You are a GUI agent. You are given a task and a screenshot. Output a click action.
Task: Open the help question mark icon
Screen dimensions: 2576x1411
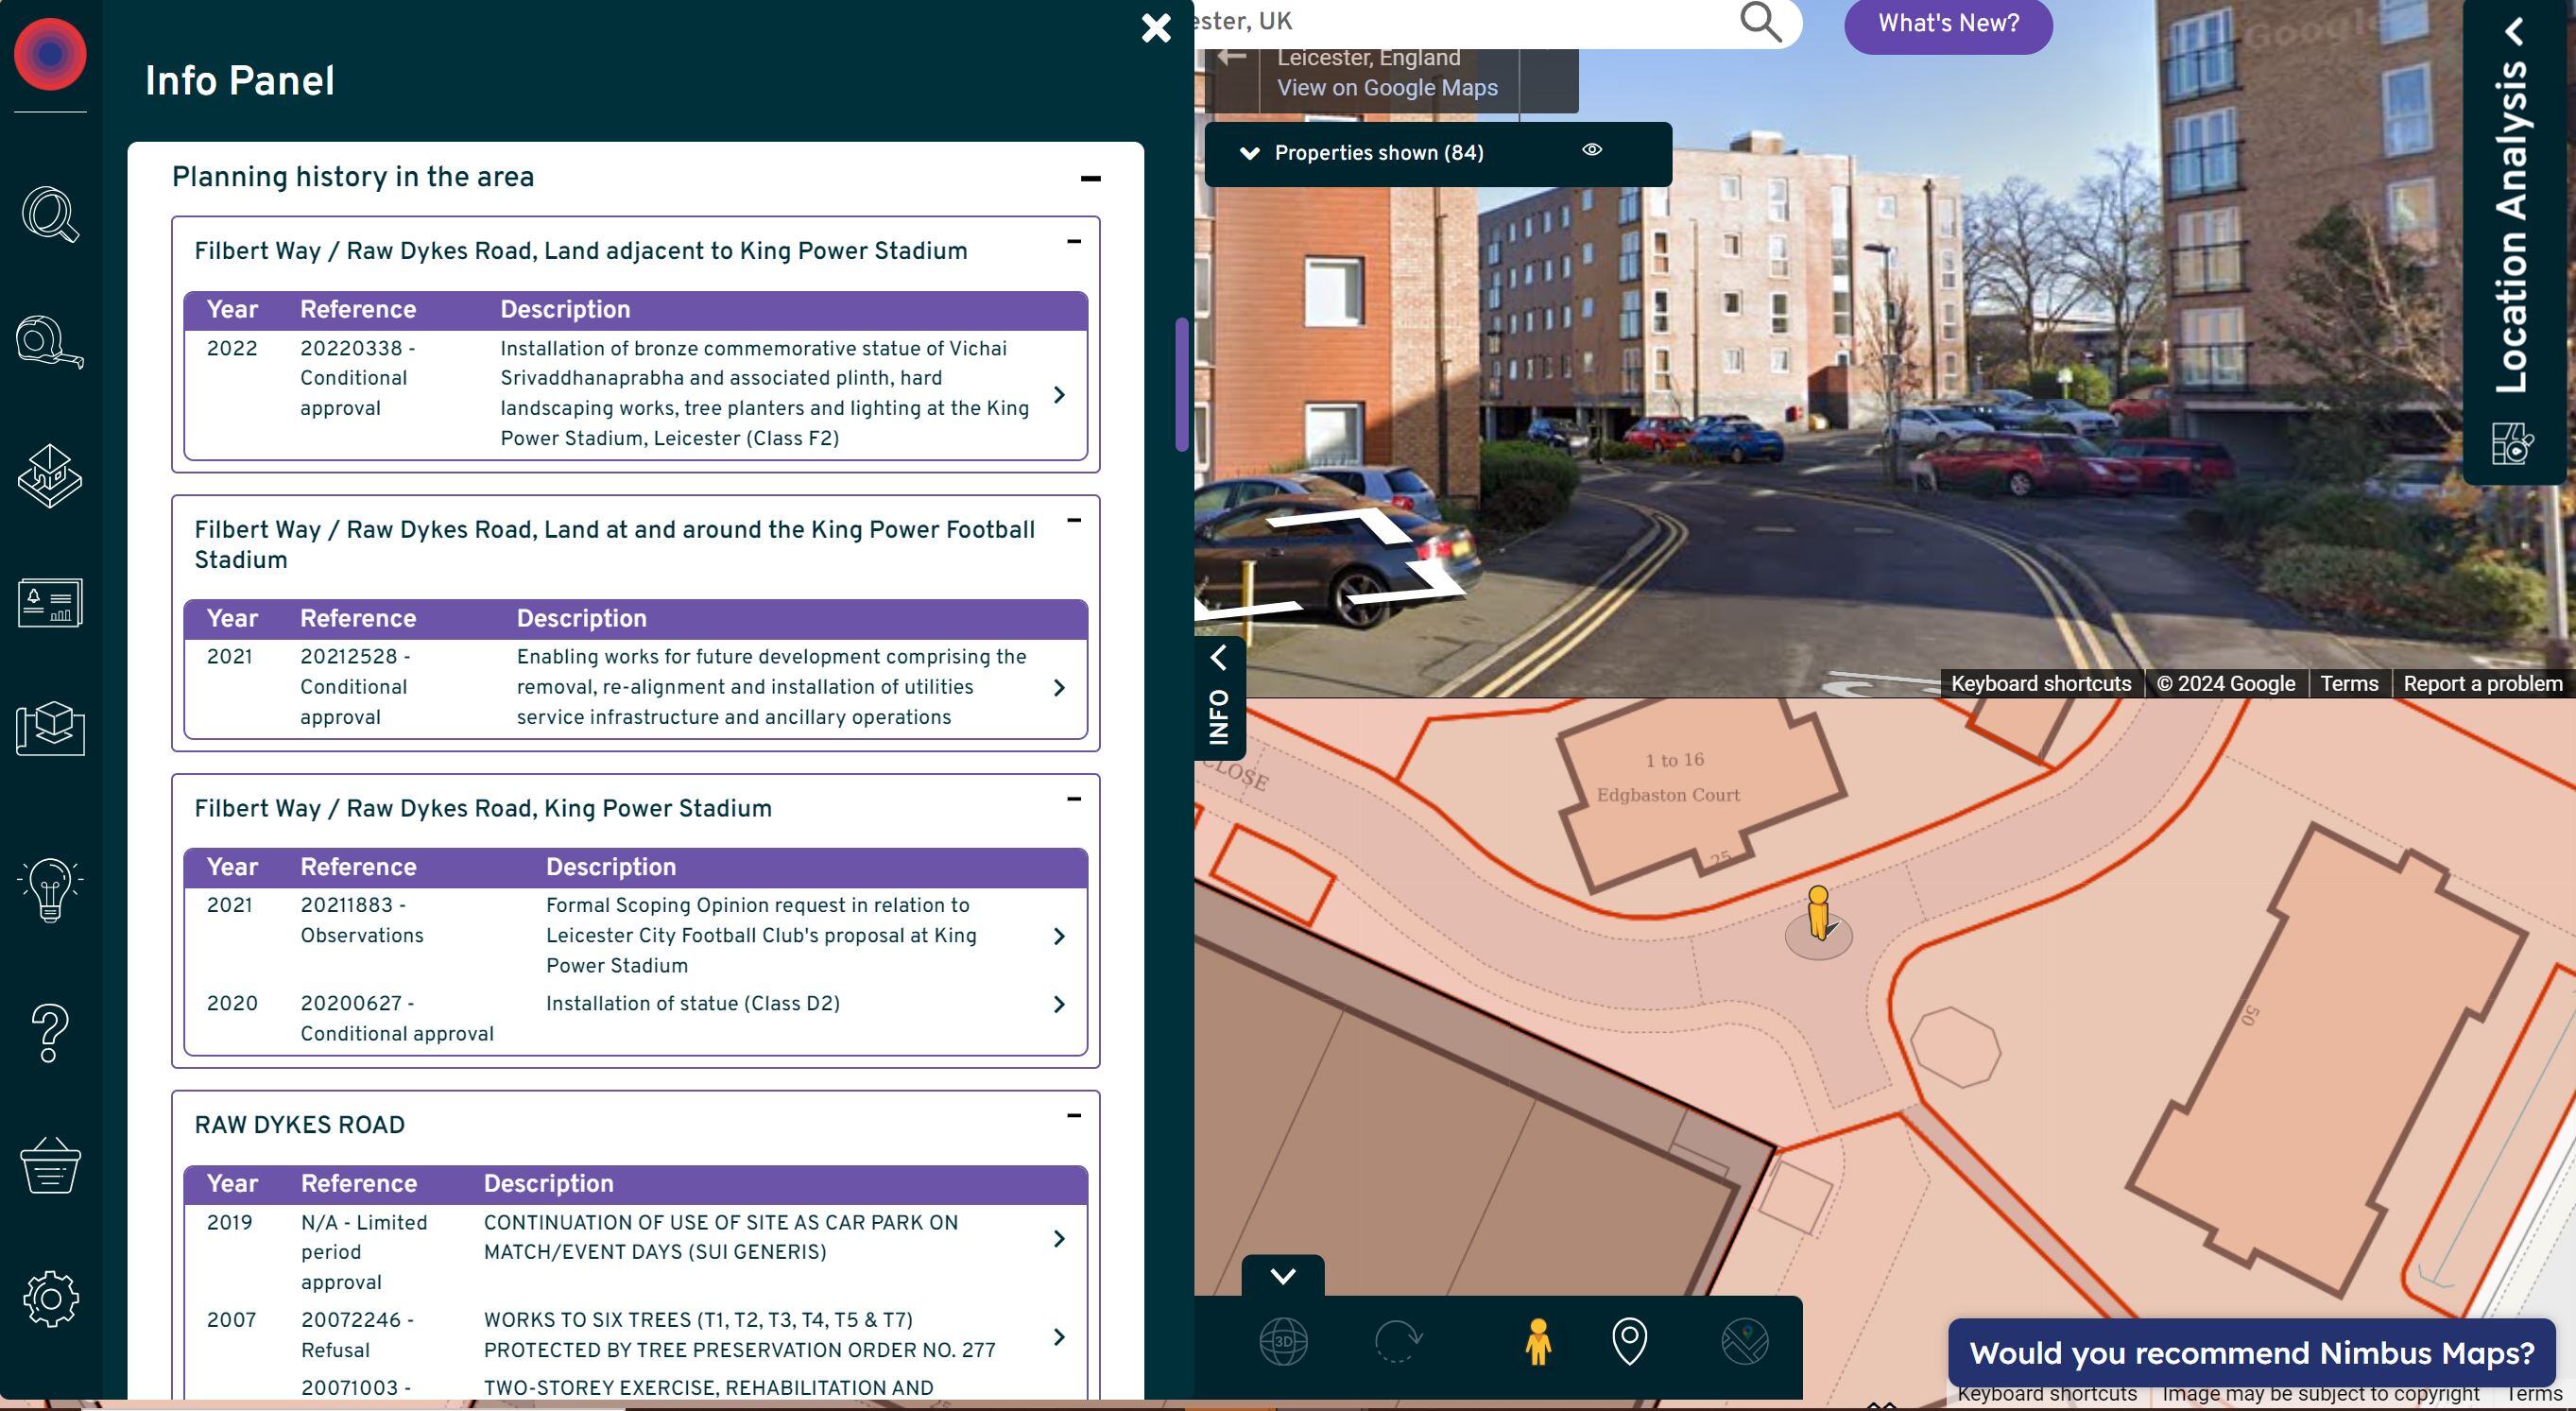[x=50, y=1033]
